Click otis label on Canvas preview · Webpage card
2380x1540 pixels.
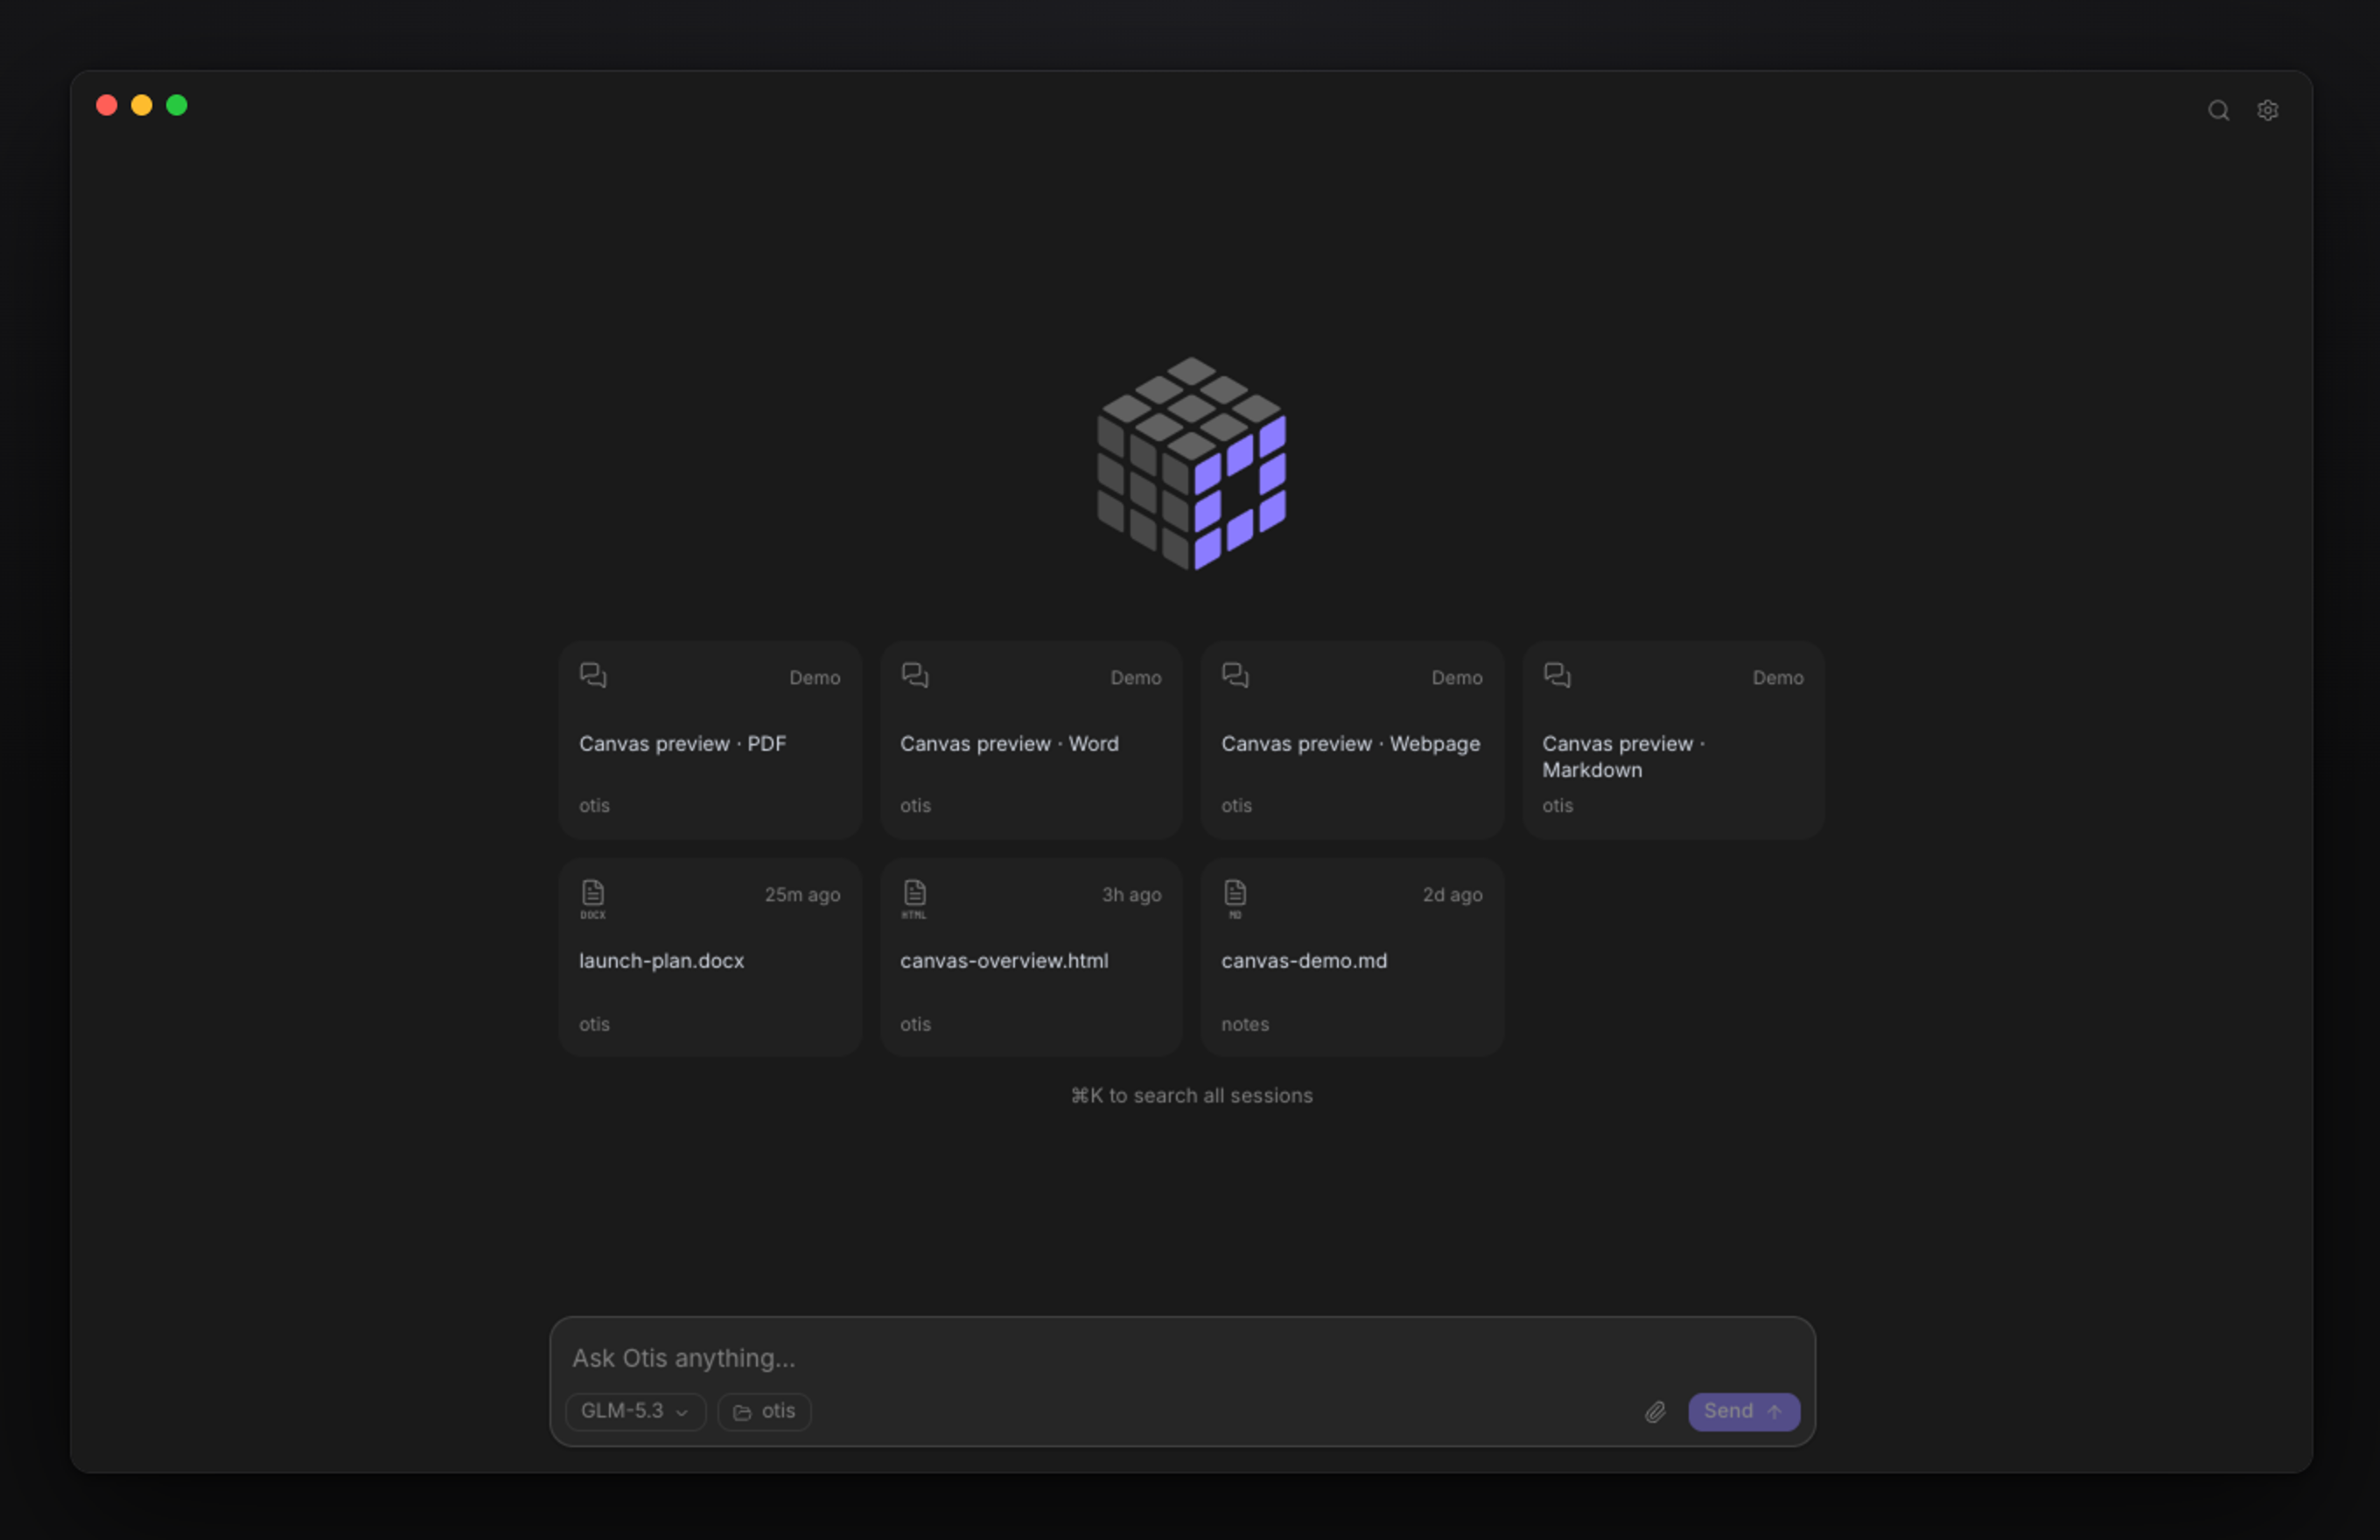point(1236,805)
